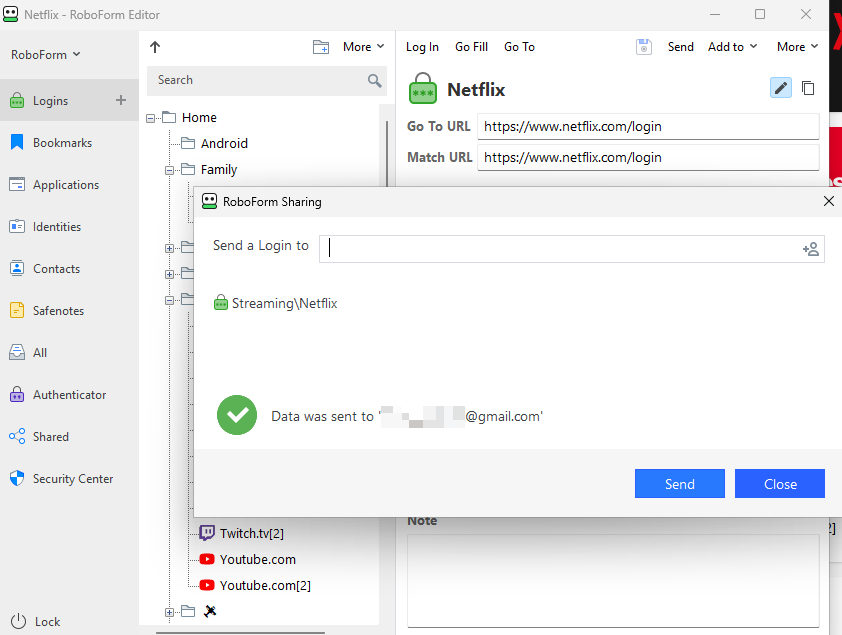Click the Log In toolbar item
The width and height of the screenshot is (842, 635).
(422, 47)
